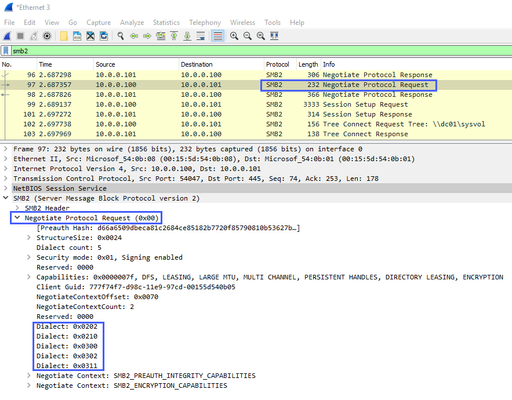
Task: Open the Analyze menu
Action: [x=132, y=22]
